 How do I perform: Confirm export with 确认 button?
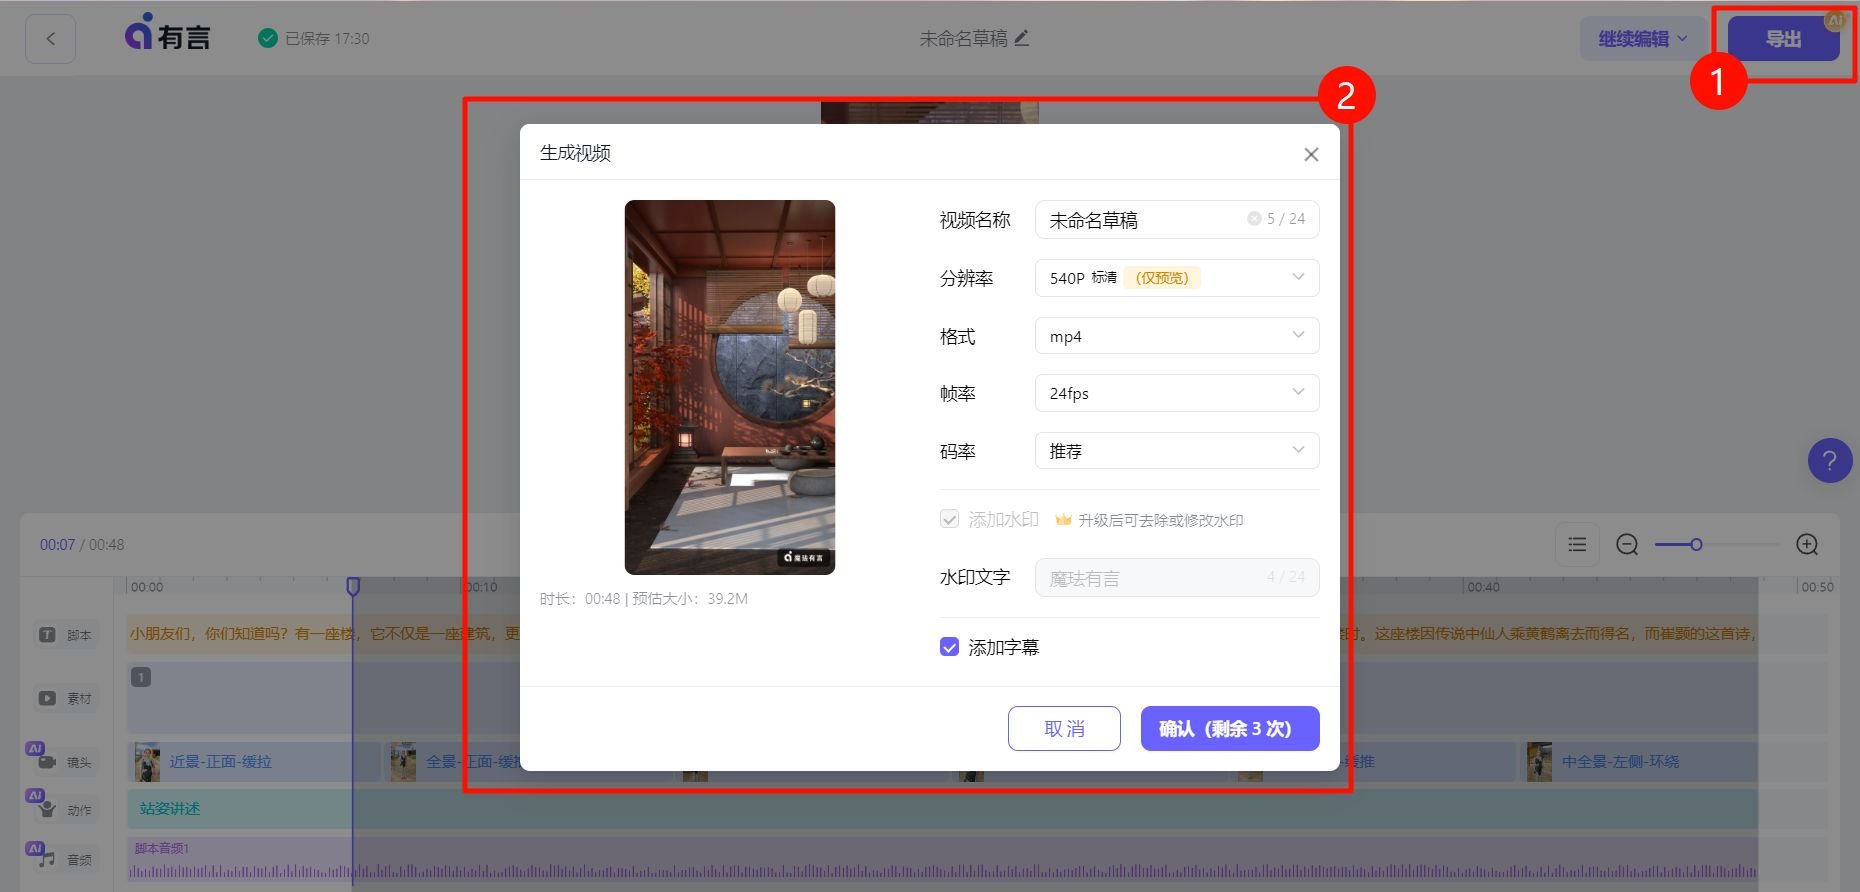click(1229, 728)
